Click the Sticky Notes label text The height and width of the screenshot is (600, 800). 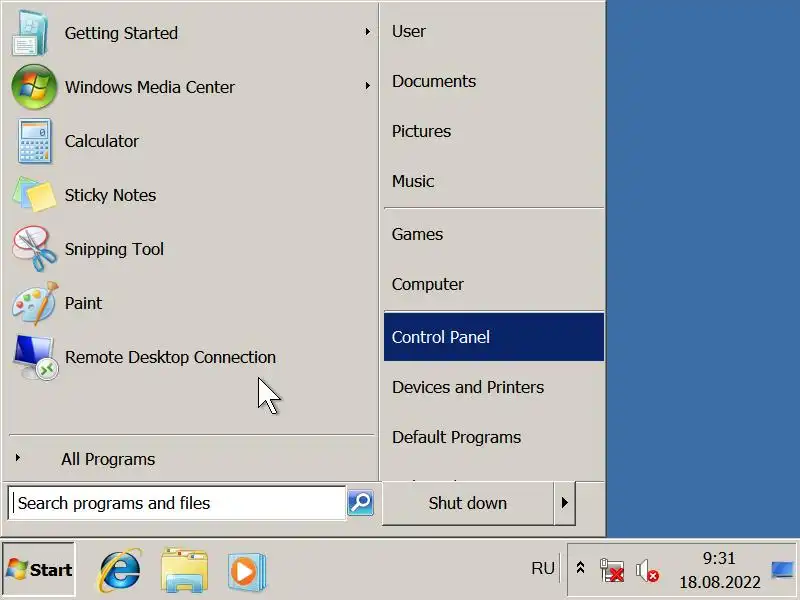tap(110, 195)
